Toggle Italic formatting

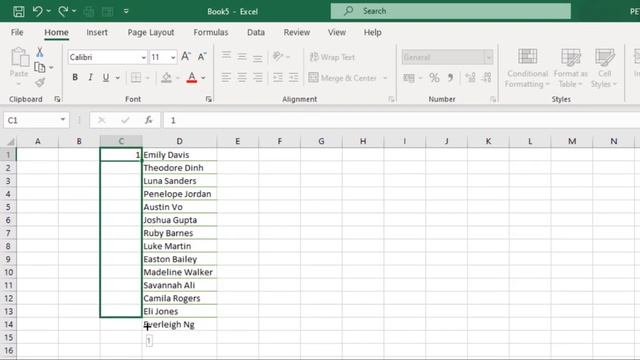(91, 77)
